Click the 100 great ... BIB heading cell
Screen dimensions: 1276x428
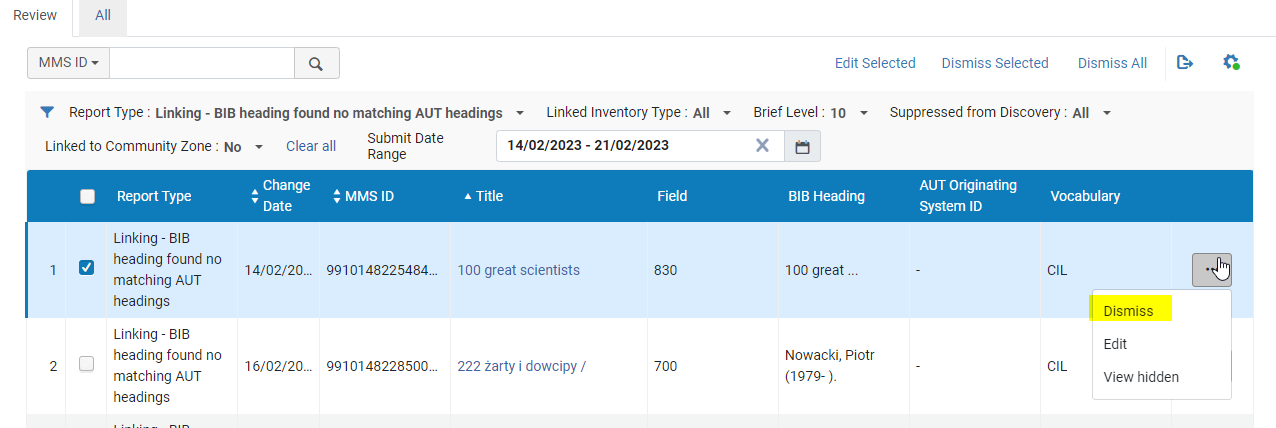pos(821,270)
